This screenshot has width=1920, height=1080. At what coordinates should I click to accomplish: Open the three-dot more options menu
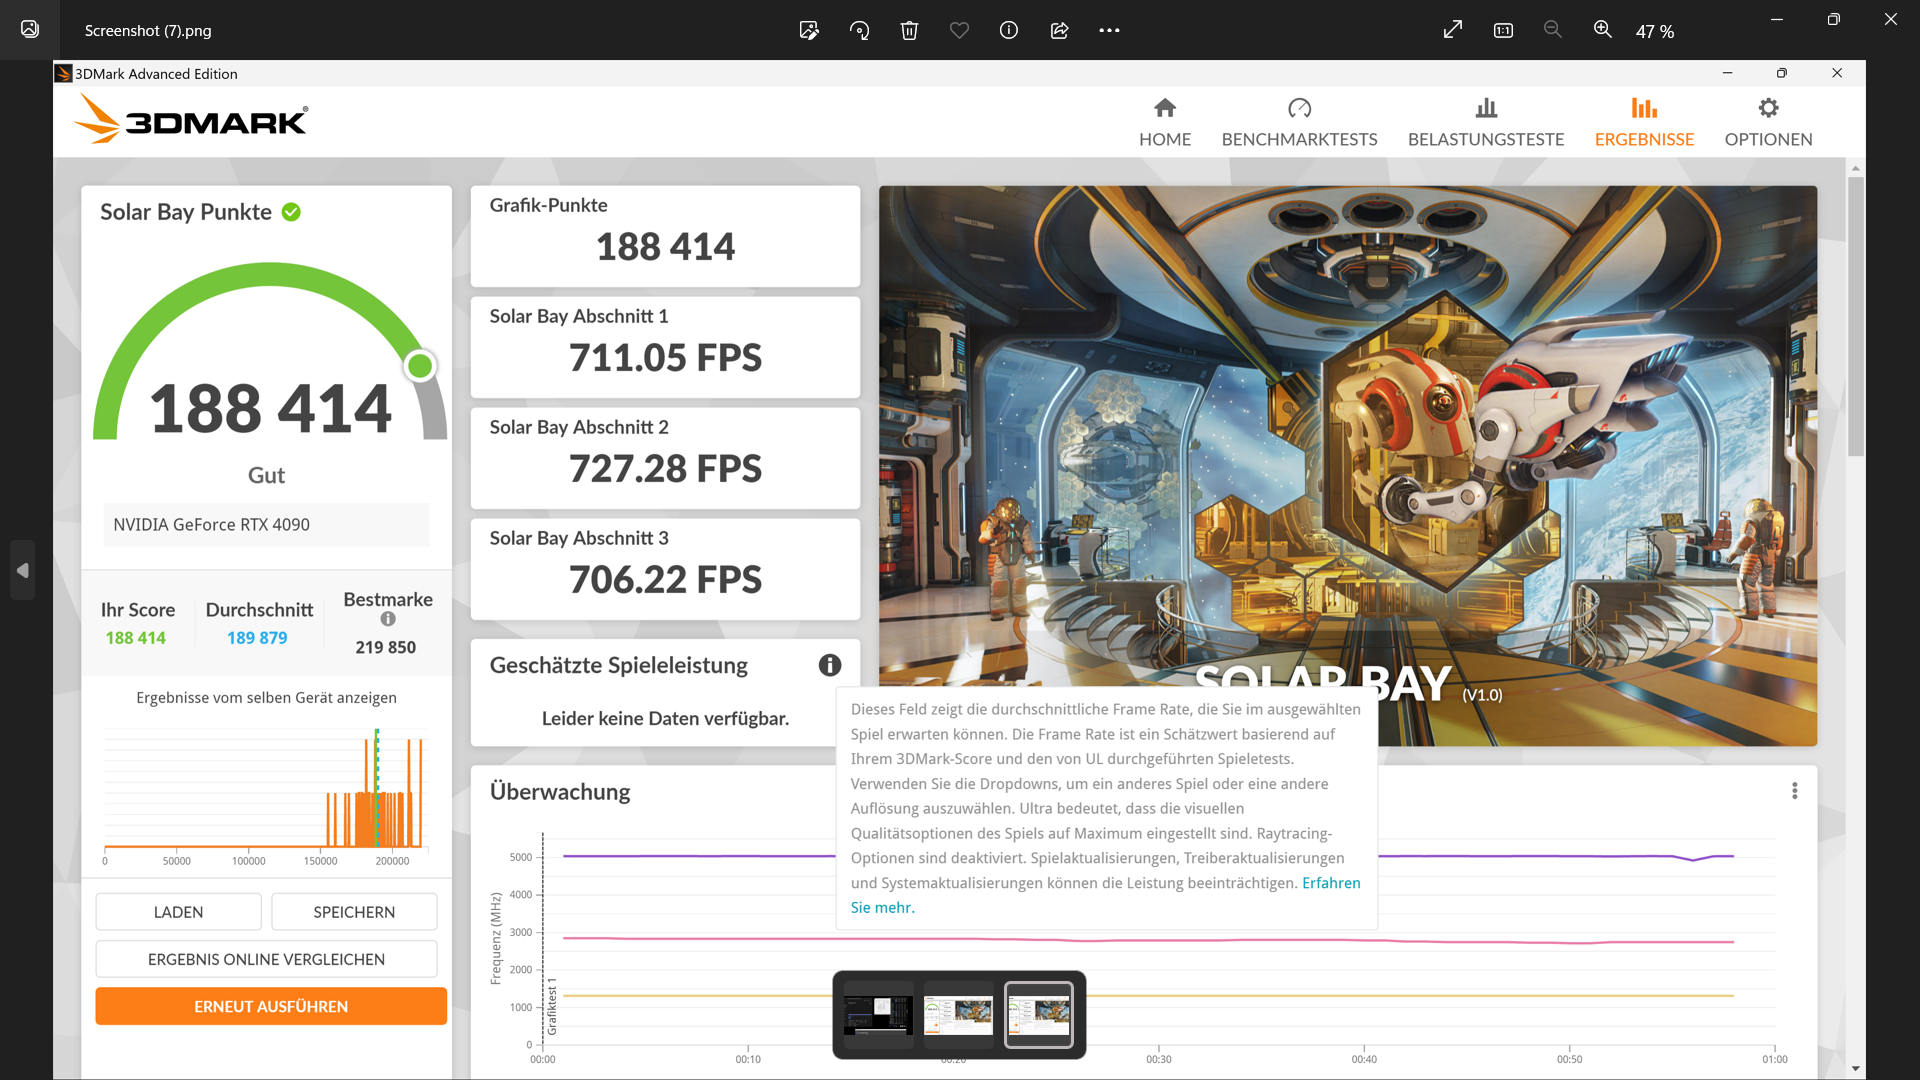1109,30
